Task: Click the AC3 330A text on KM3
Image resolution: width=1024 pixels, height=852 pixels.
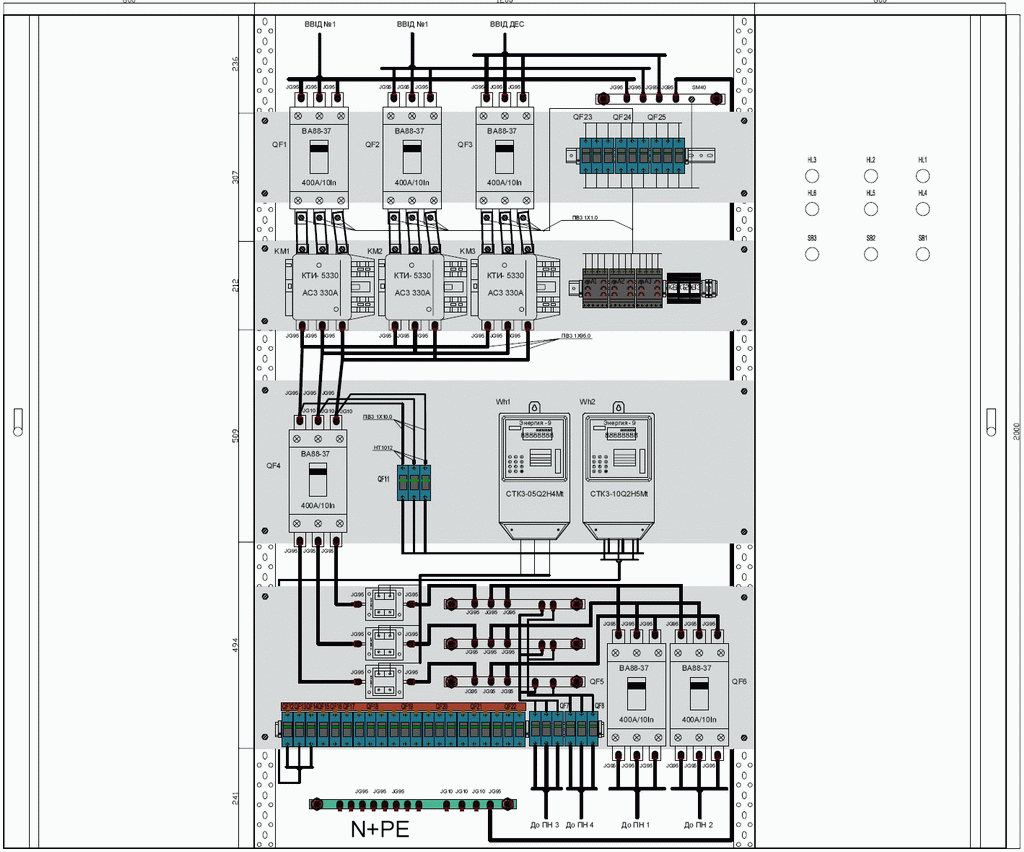Action: [x=505, y=292]
